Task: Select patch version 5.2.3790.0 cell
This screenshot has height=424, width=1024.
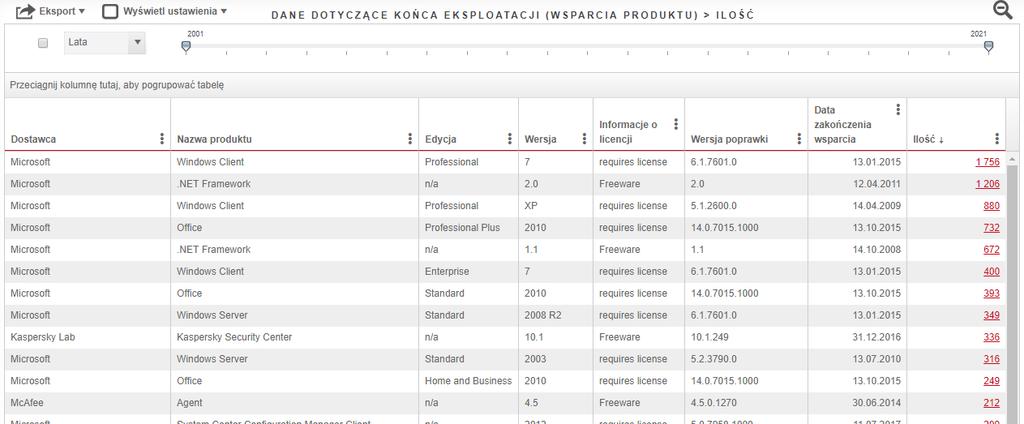Action: [746, 359]
